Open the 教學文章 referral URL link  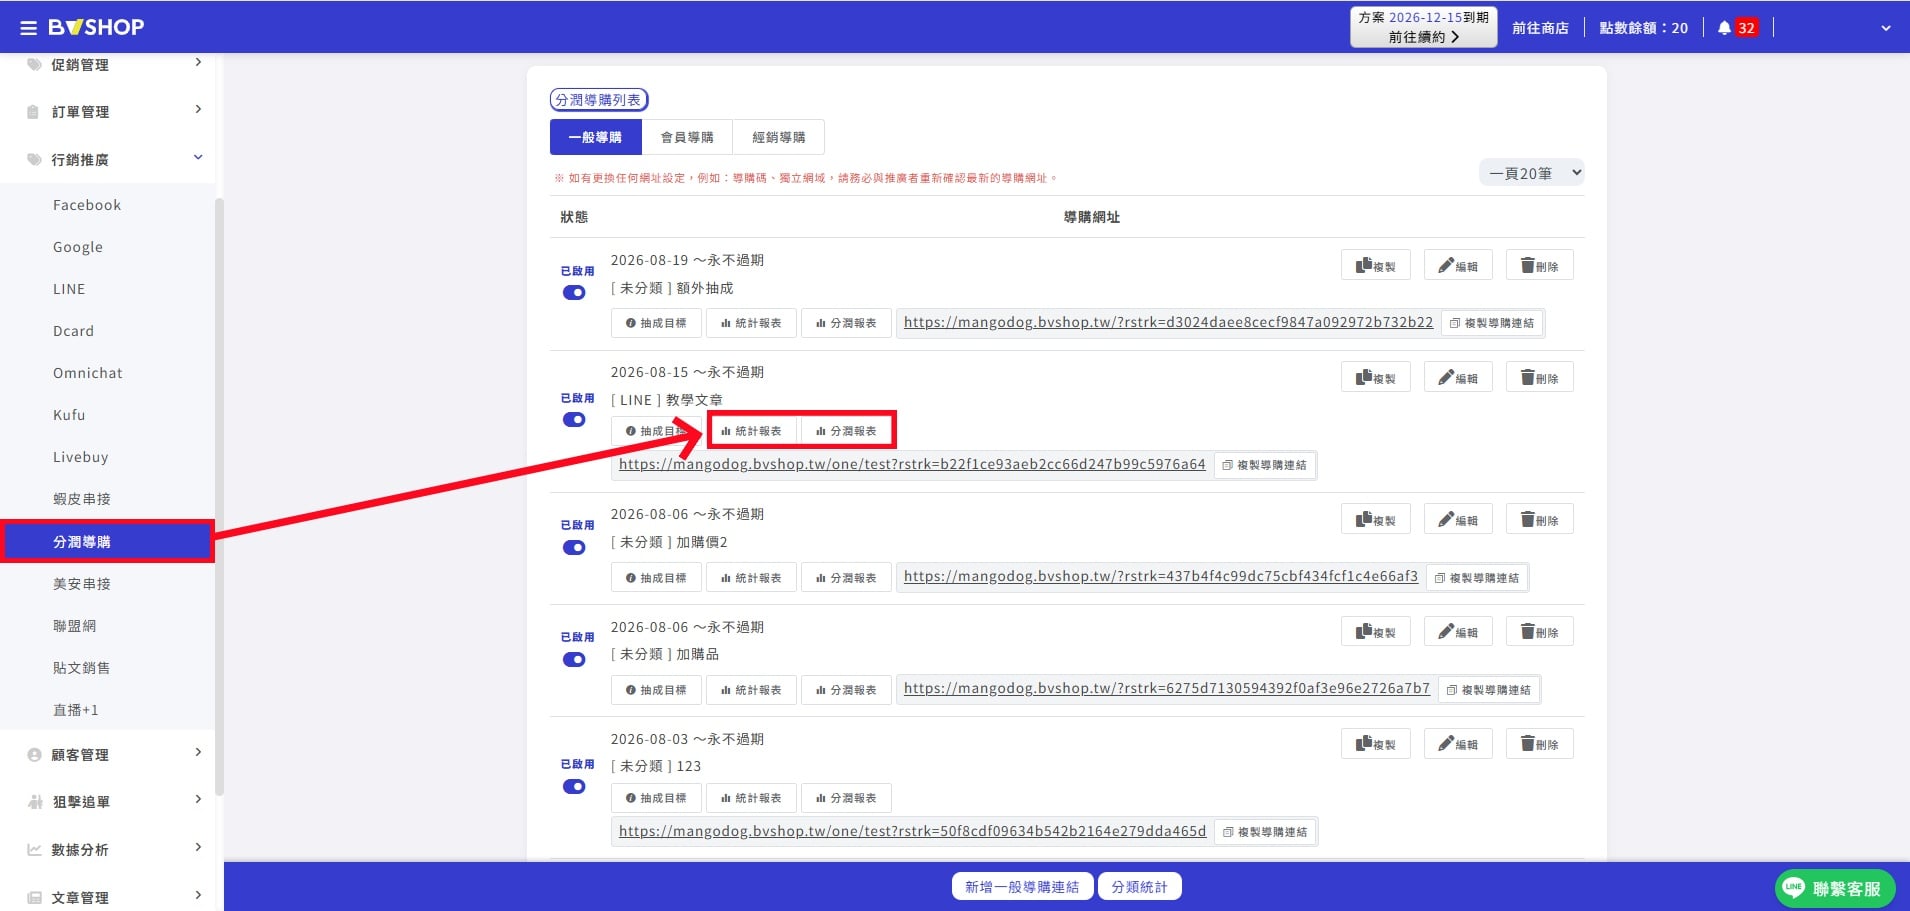(912, 464)
